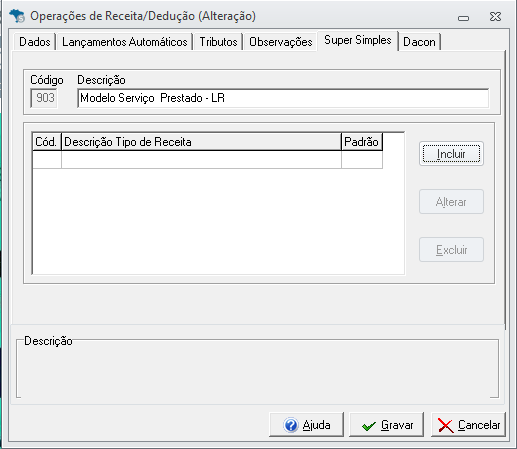This screenshot has width=517, height=449.
Task: Click into the Descrição text field
Action: tap(283, 98)
